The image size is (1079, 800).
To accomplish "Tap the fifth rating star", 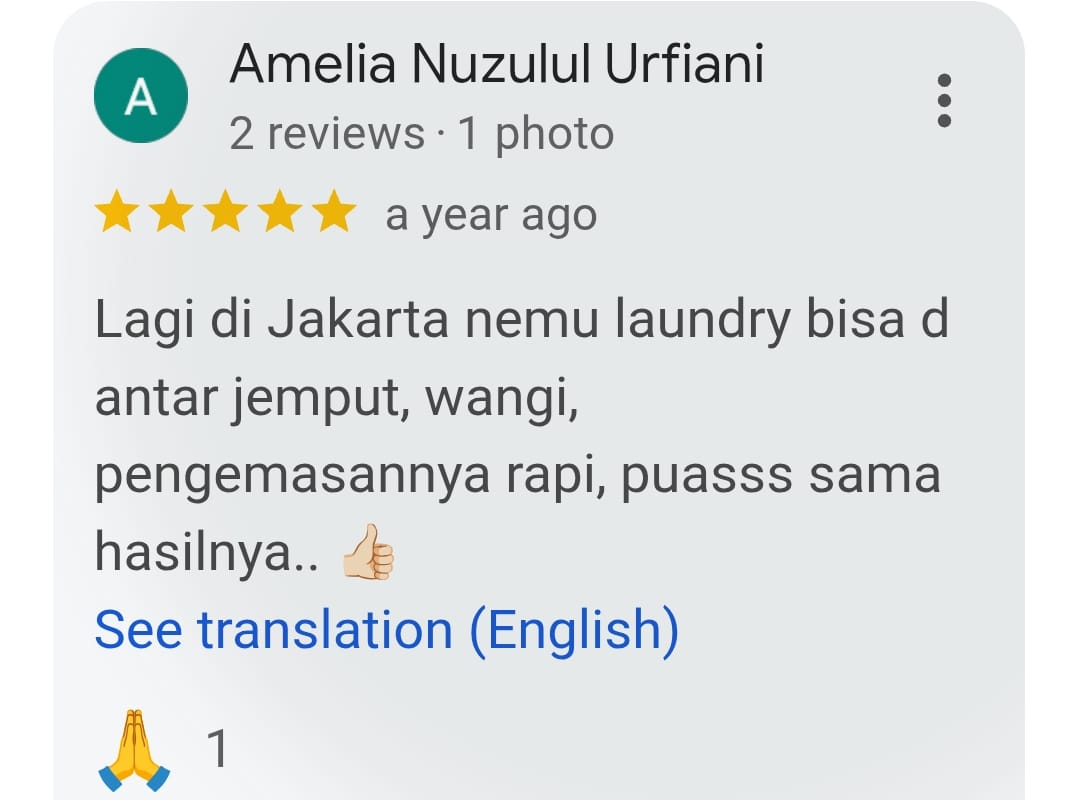I will tap(334, 212).
